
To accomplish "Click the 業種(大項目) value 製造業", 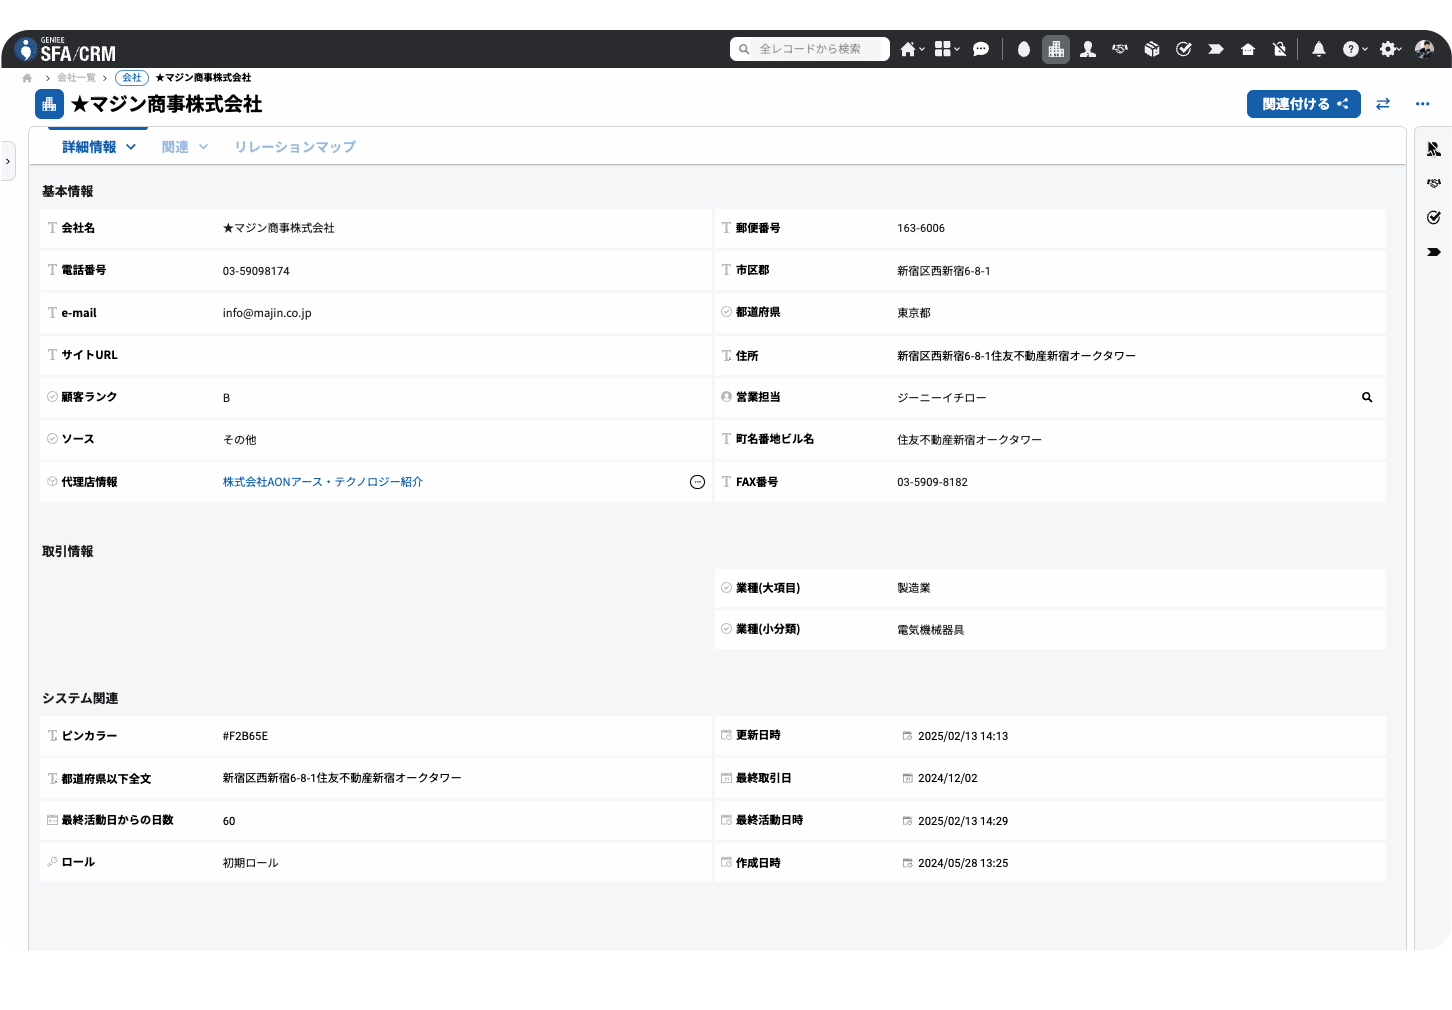I will coord(914,588).
